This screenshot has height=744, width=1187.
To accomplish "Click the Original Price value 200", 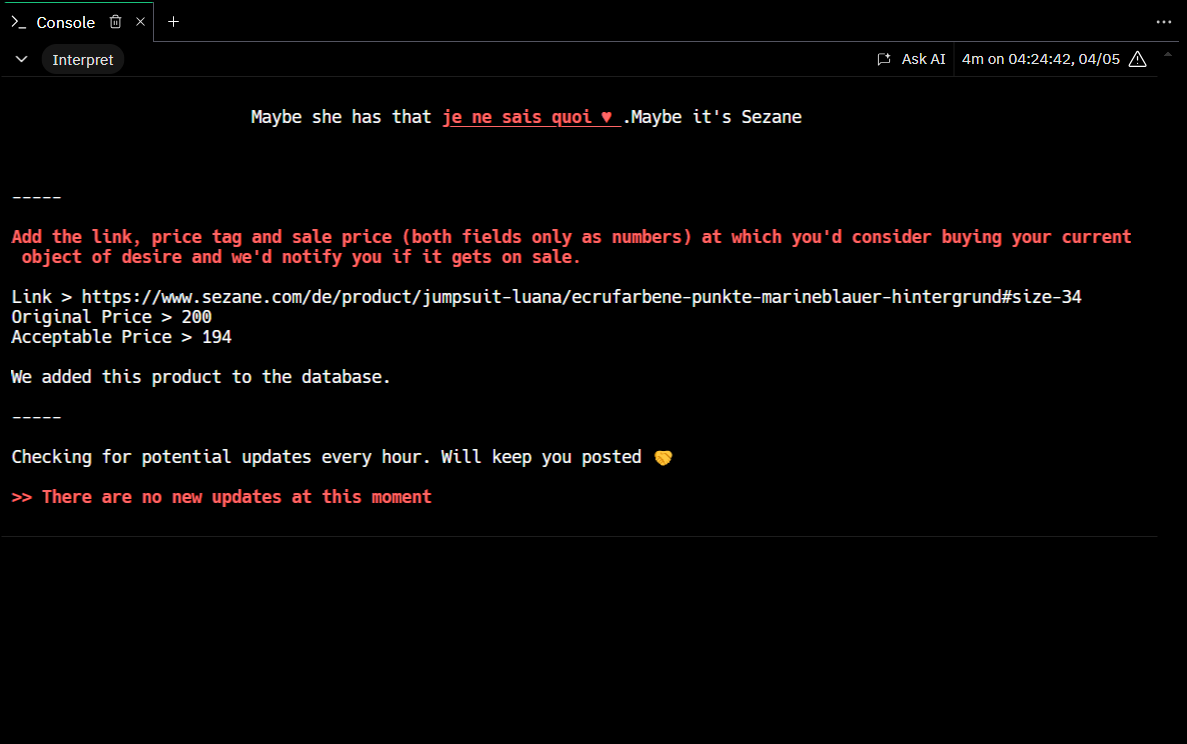I will coord(196,317).
